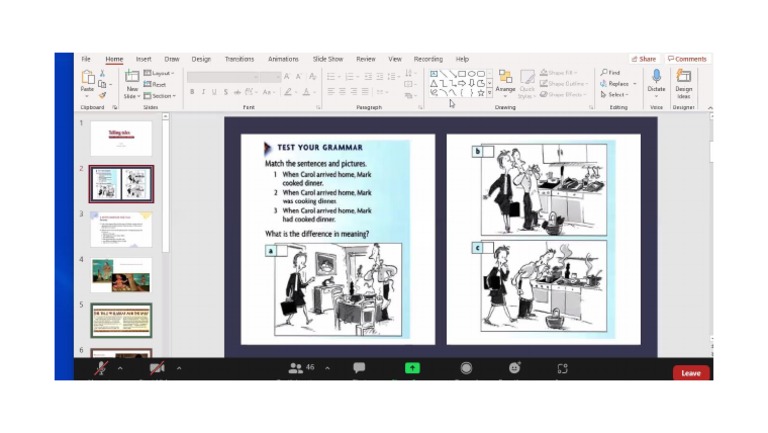
Task: Open Design Ideas in the ribbon
Action: (684, 80)
